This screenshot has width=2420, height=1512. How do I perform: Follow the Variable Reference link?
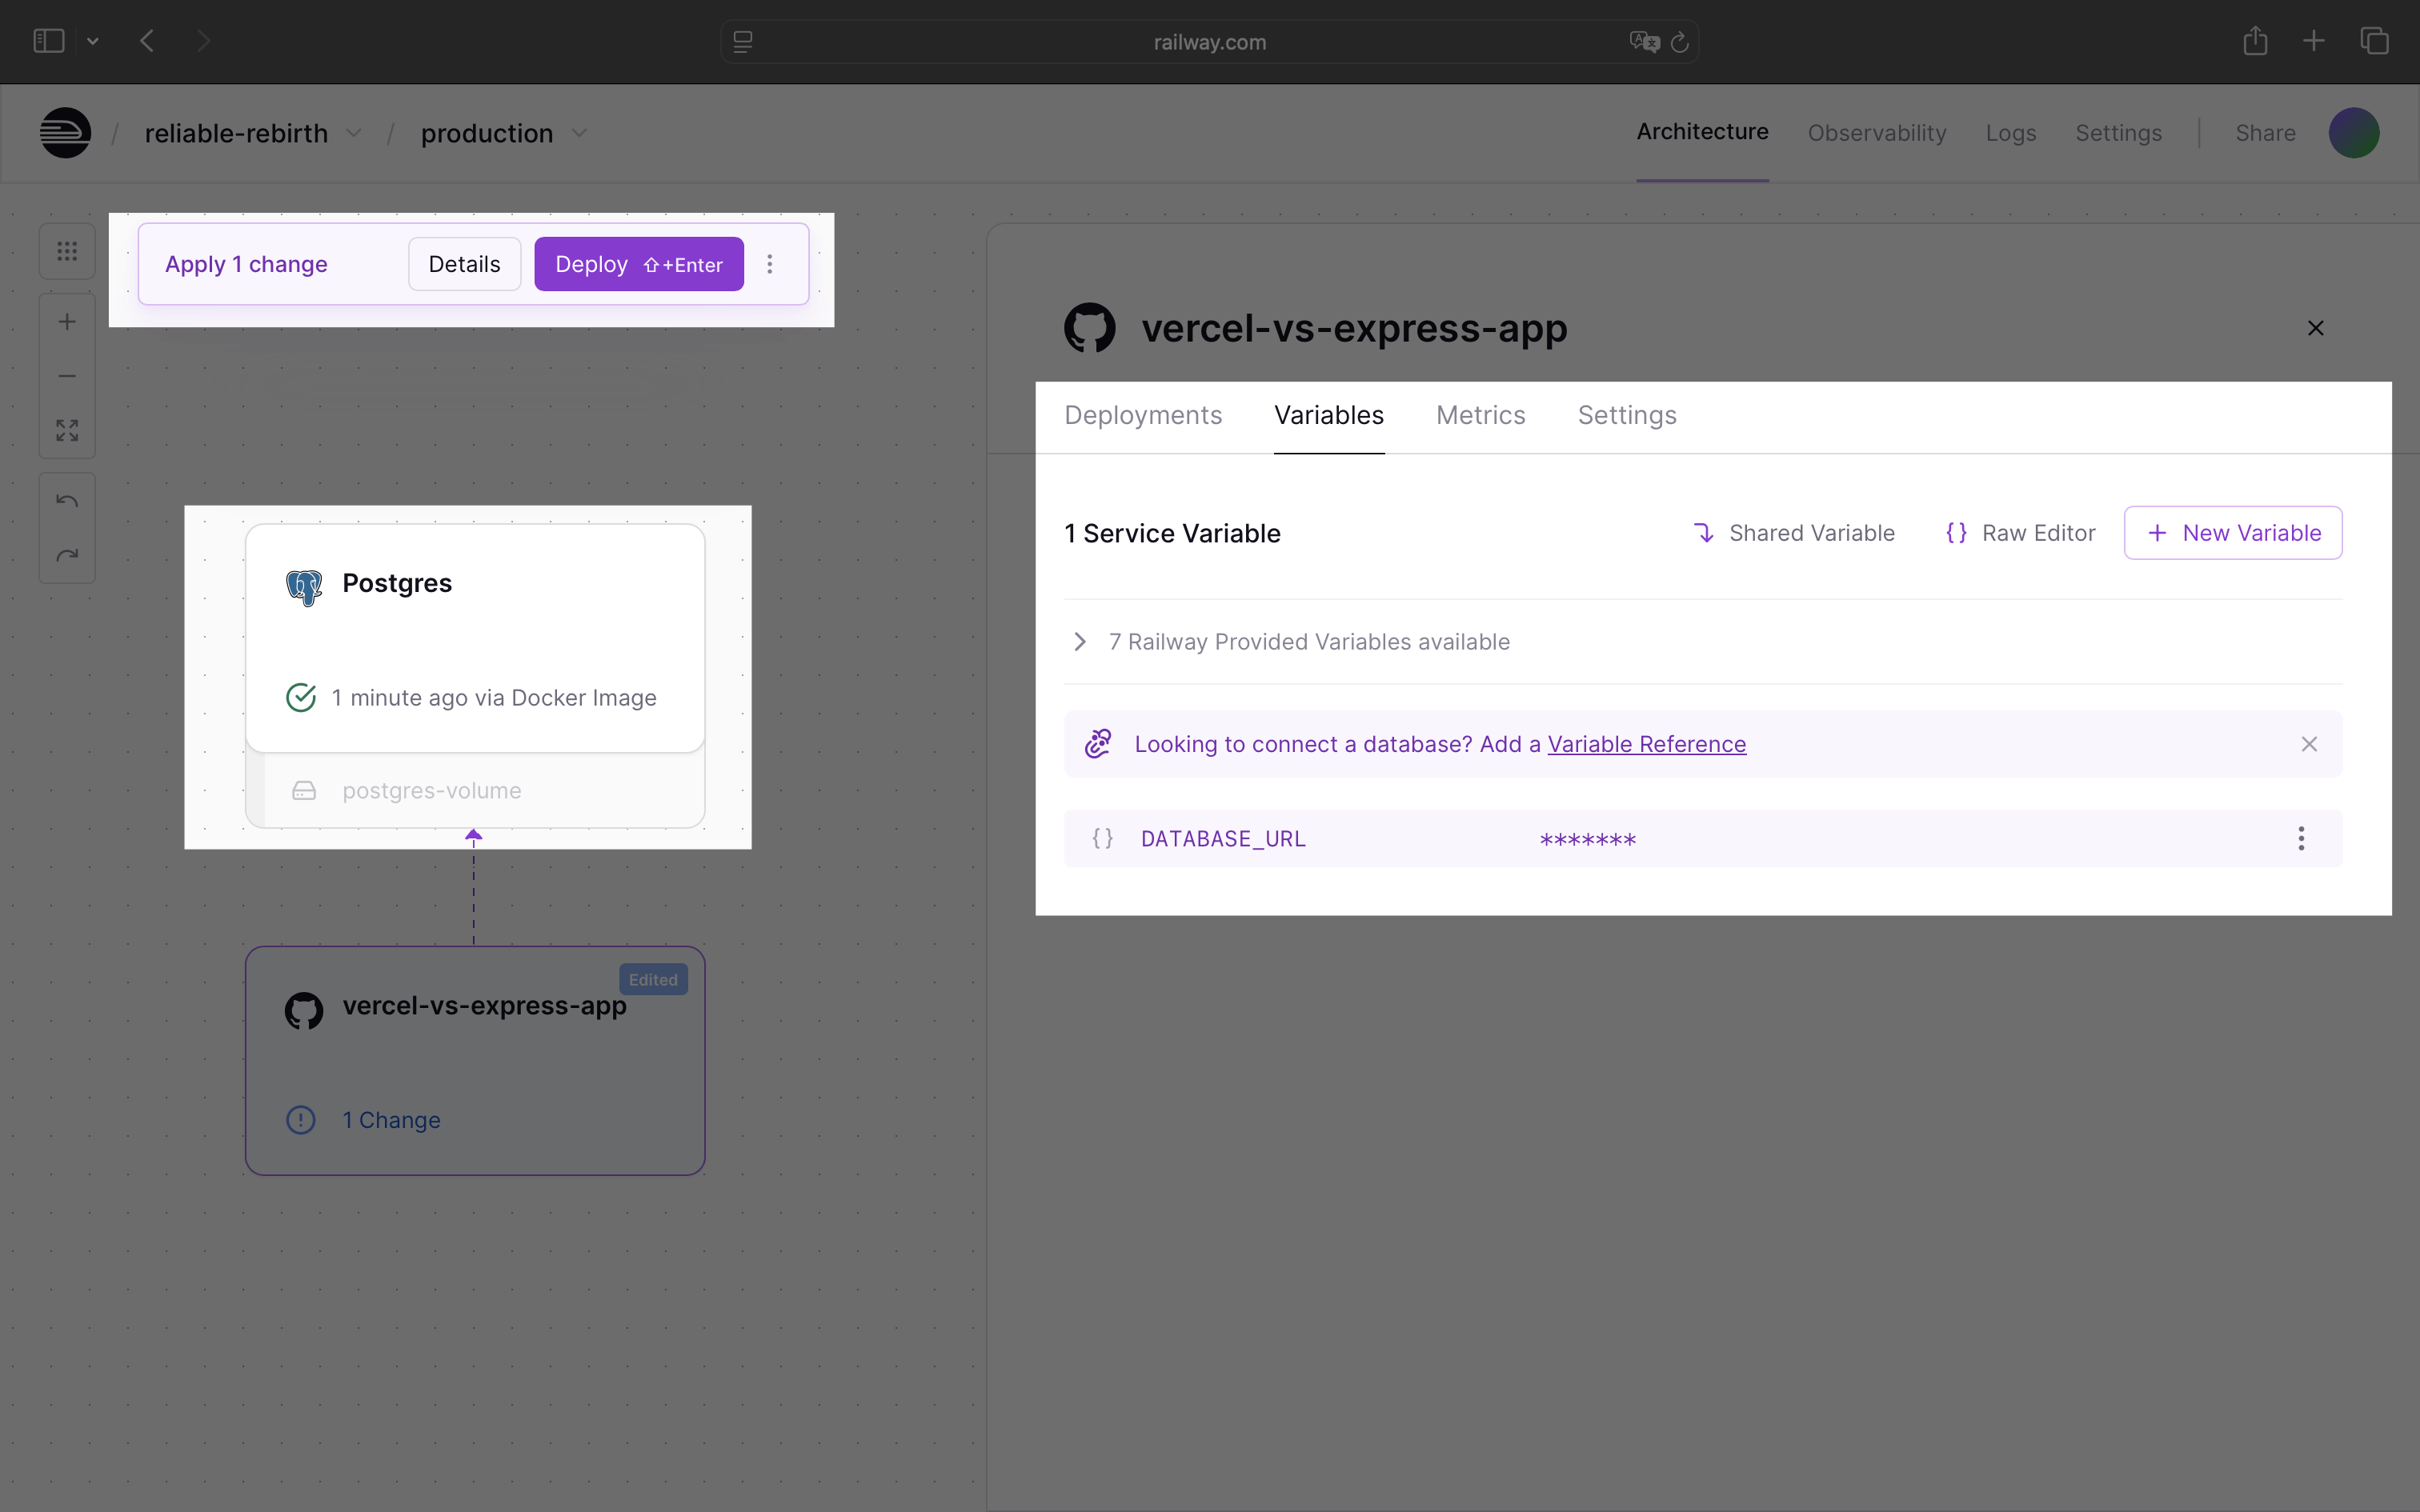click(x=1646, y=744)
